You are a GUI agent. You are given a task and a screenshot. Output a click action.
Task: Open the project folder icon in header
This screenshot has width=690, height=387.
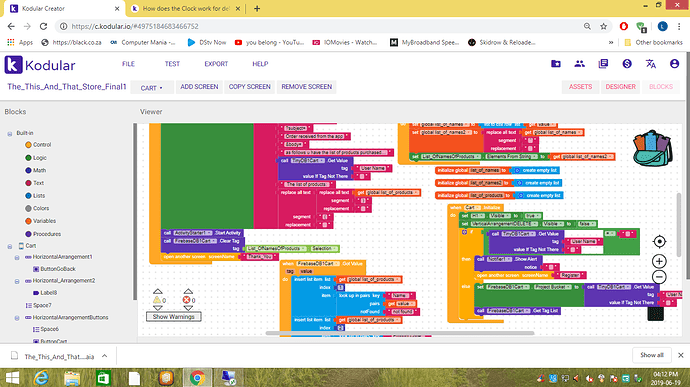click(556, 64)
